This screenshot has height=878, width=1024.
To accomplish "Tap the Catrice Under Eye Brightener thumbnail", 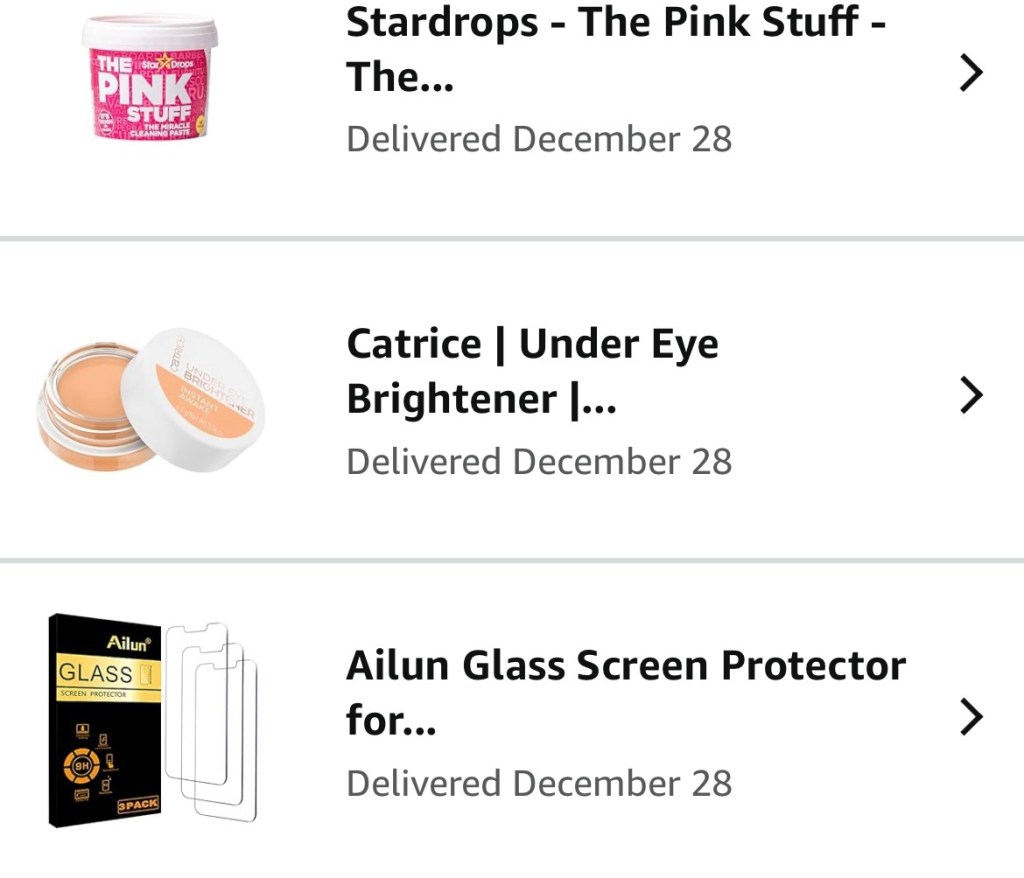I will 150,400.
